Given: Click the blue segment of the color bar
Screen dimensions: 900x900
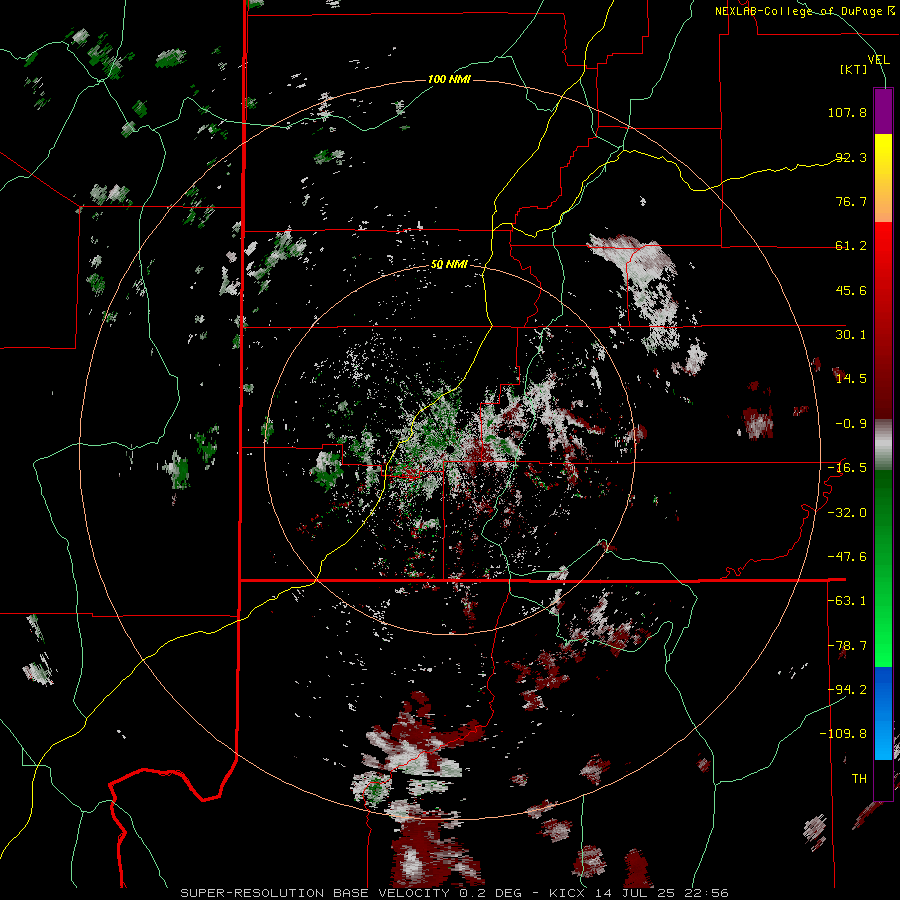Looking at the screenshot, I should (x=883, y=712).
